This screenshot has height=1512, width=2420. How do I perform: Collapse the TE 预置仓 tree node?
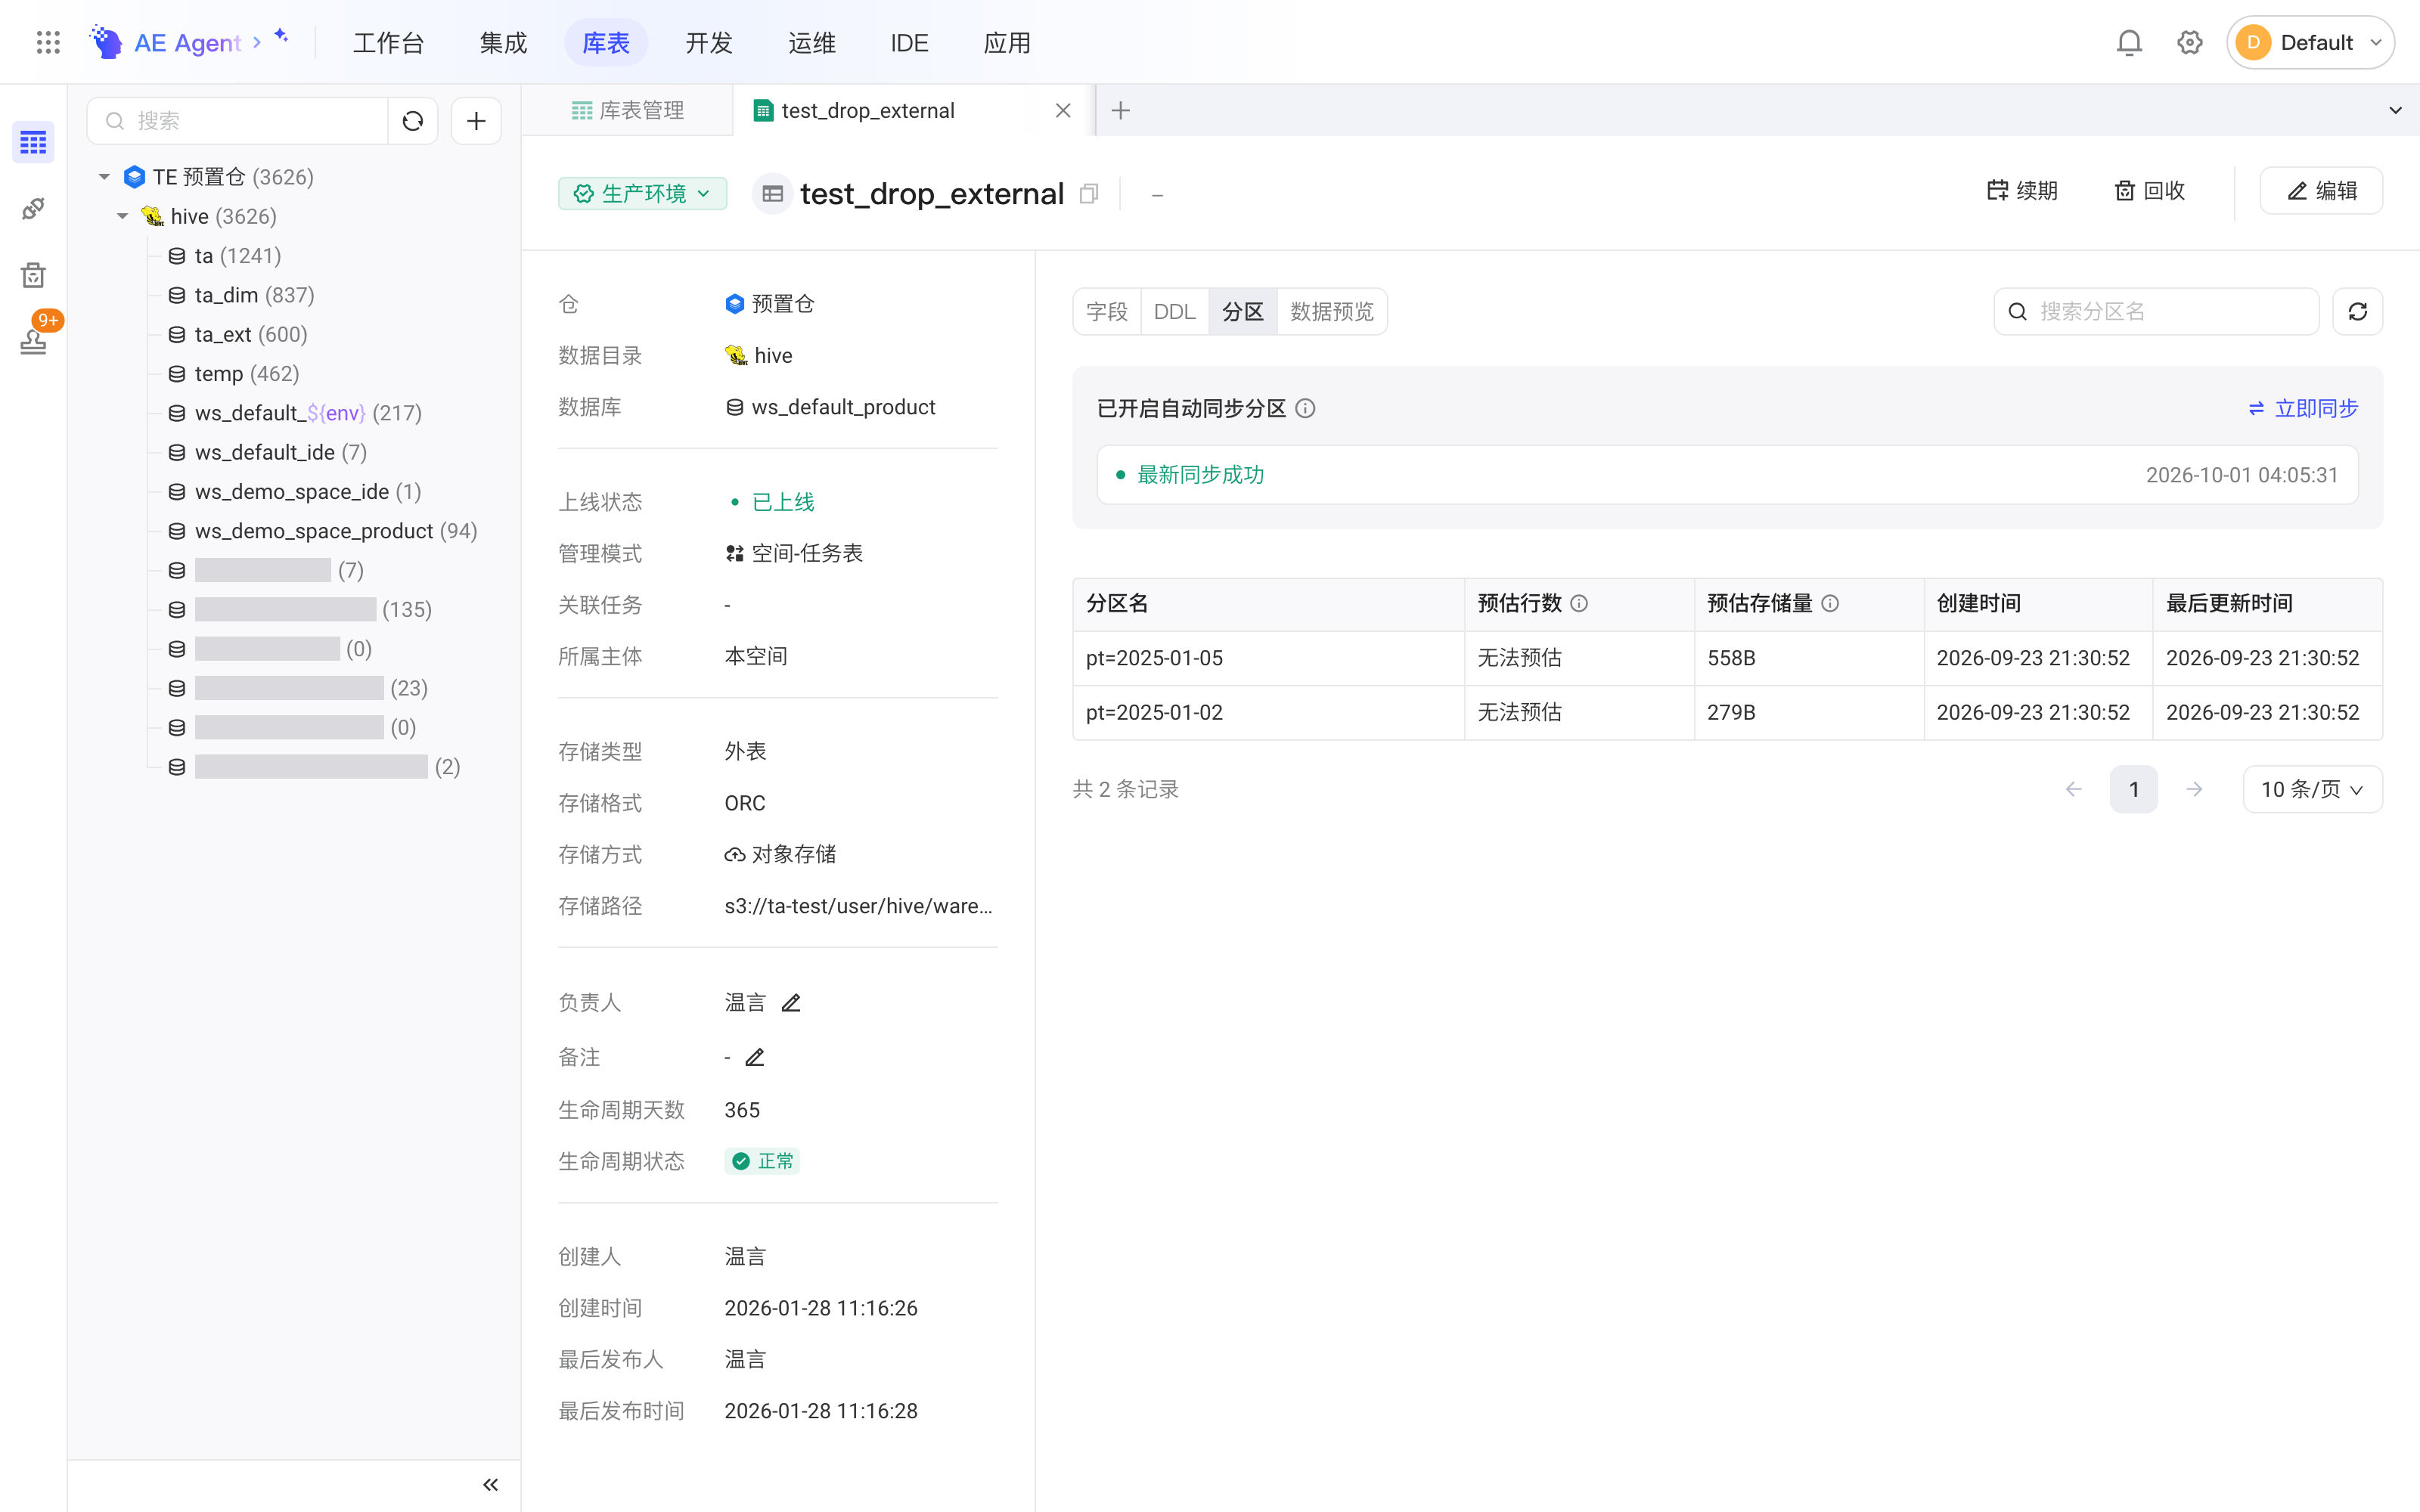[x=104, y=177]
